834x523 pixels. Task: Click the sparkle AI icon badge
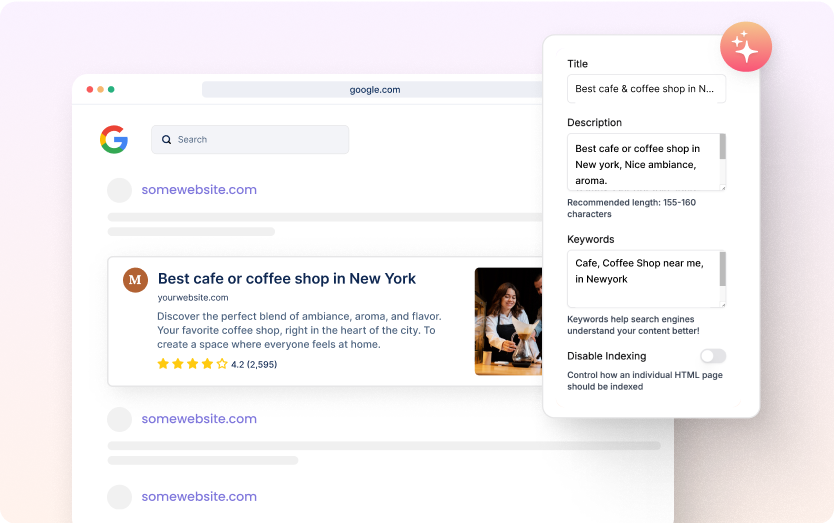745,47
